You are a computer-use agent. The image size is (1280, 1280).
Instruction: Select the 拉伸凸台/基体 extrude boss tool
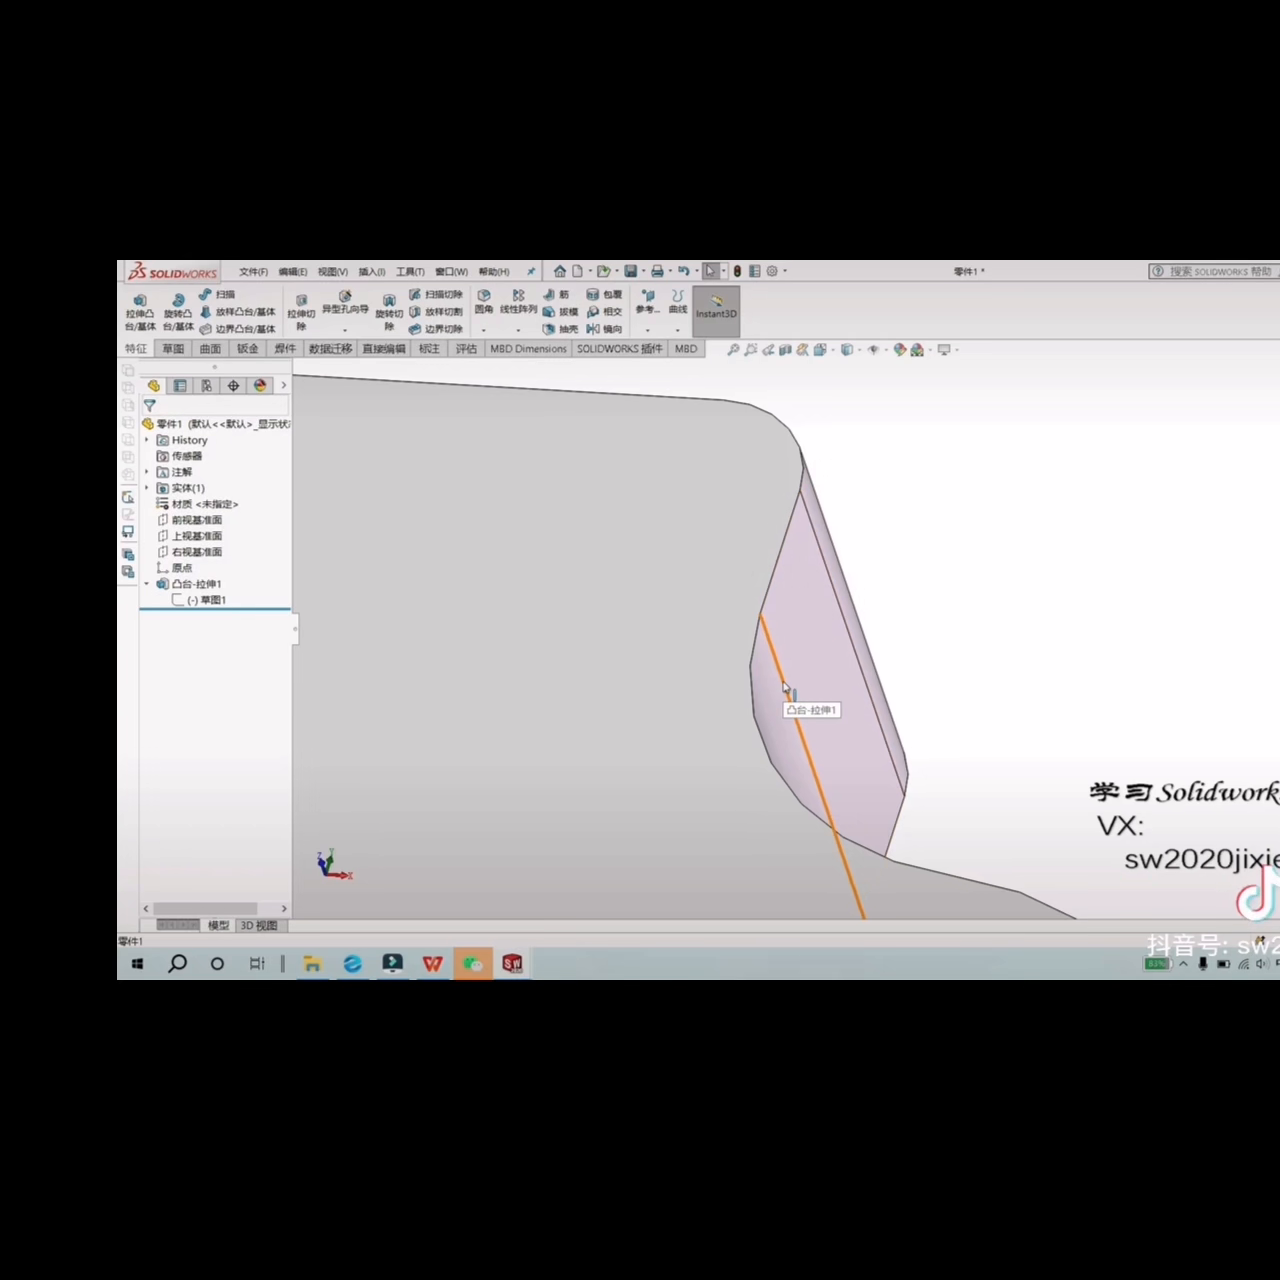tap(140, 312)
